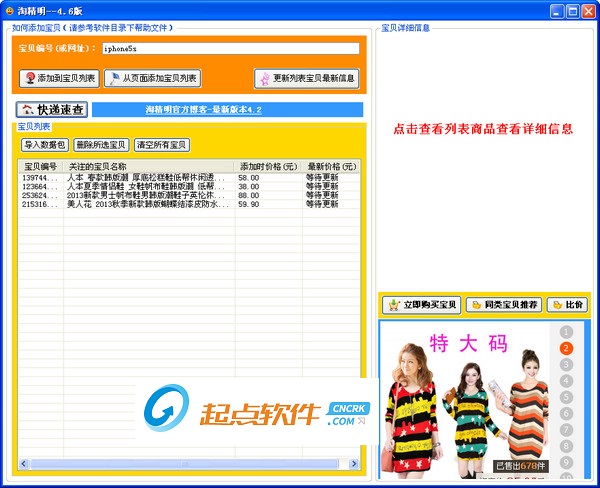Switch ad banner to slide 5
The width and height of the screenshot is (600, 488).
point(566,397)
